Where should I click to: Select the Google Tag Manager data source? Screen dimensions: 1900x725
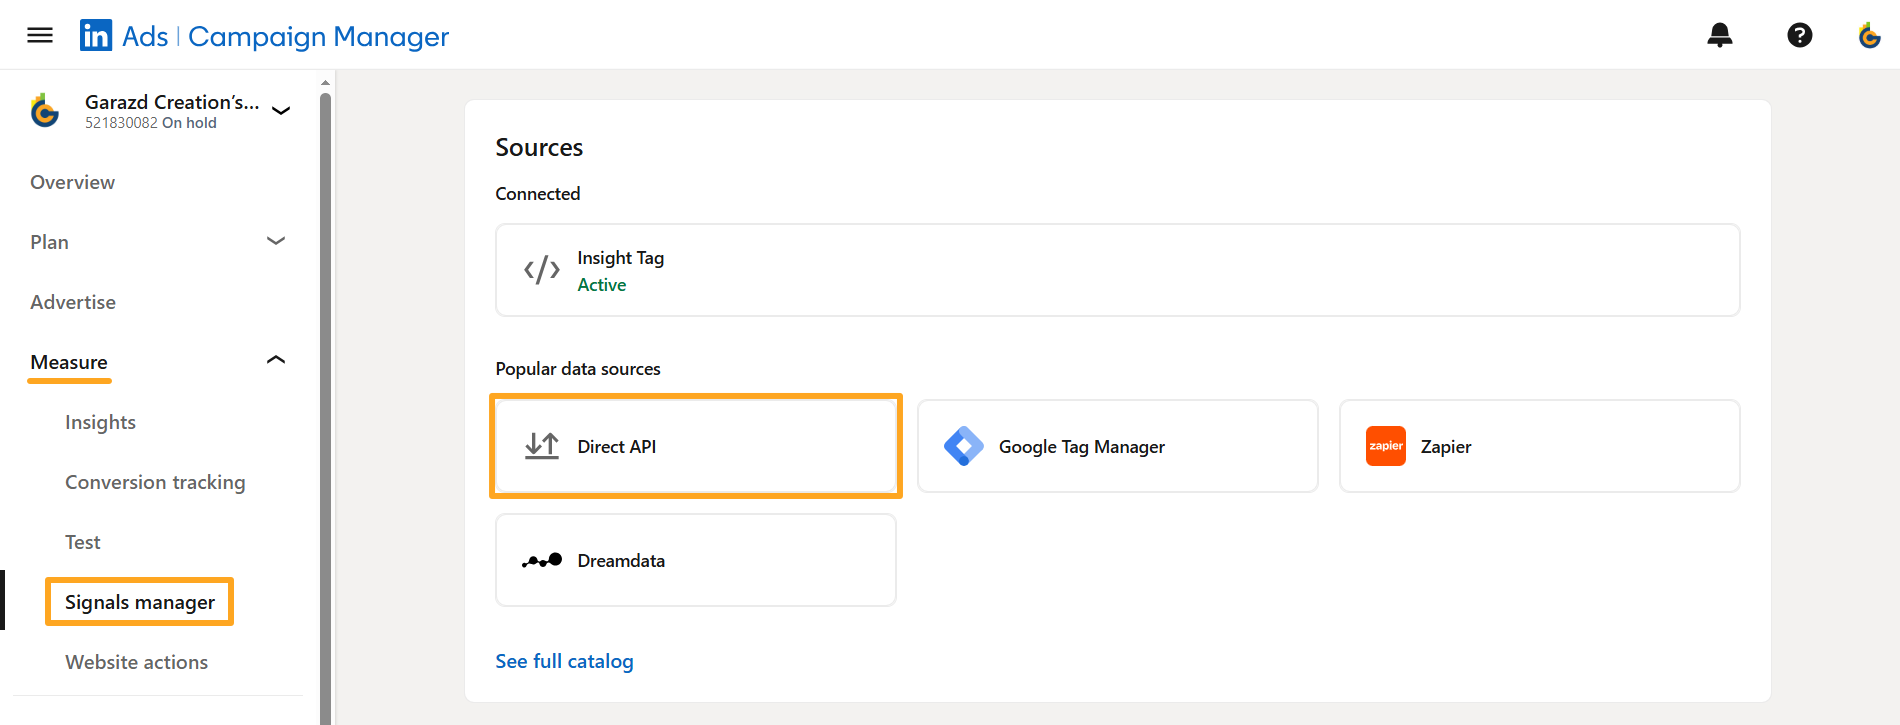pos(1118,446)
